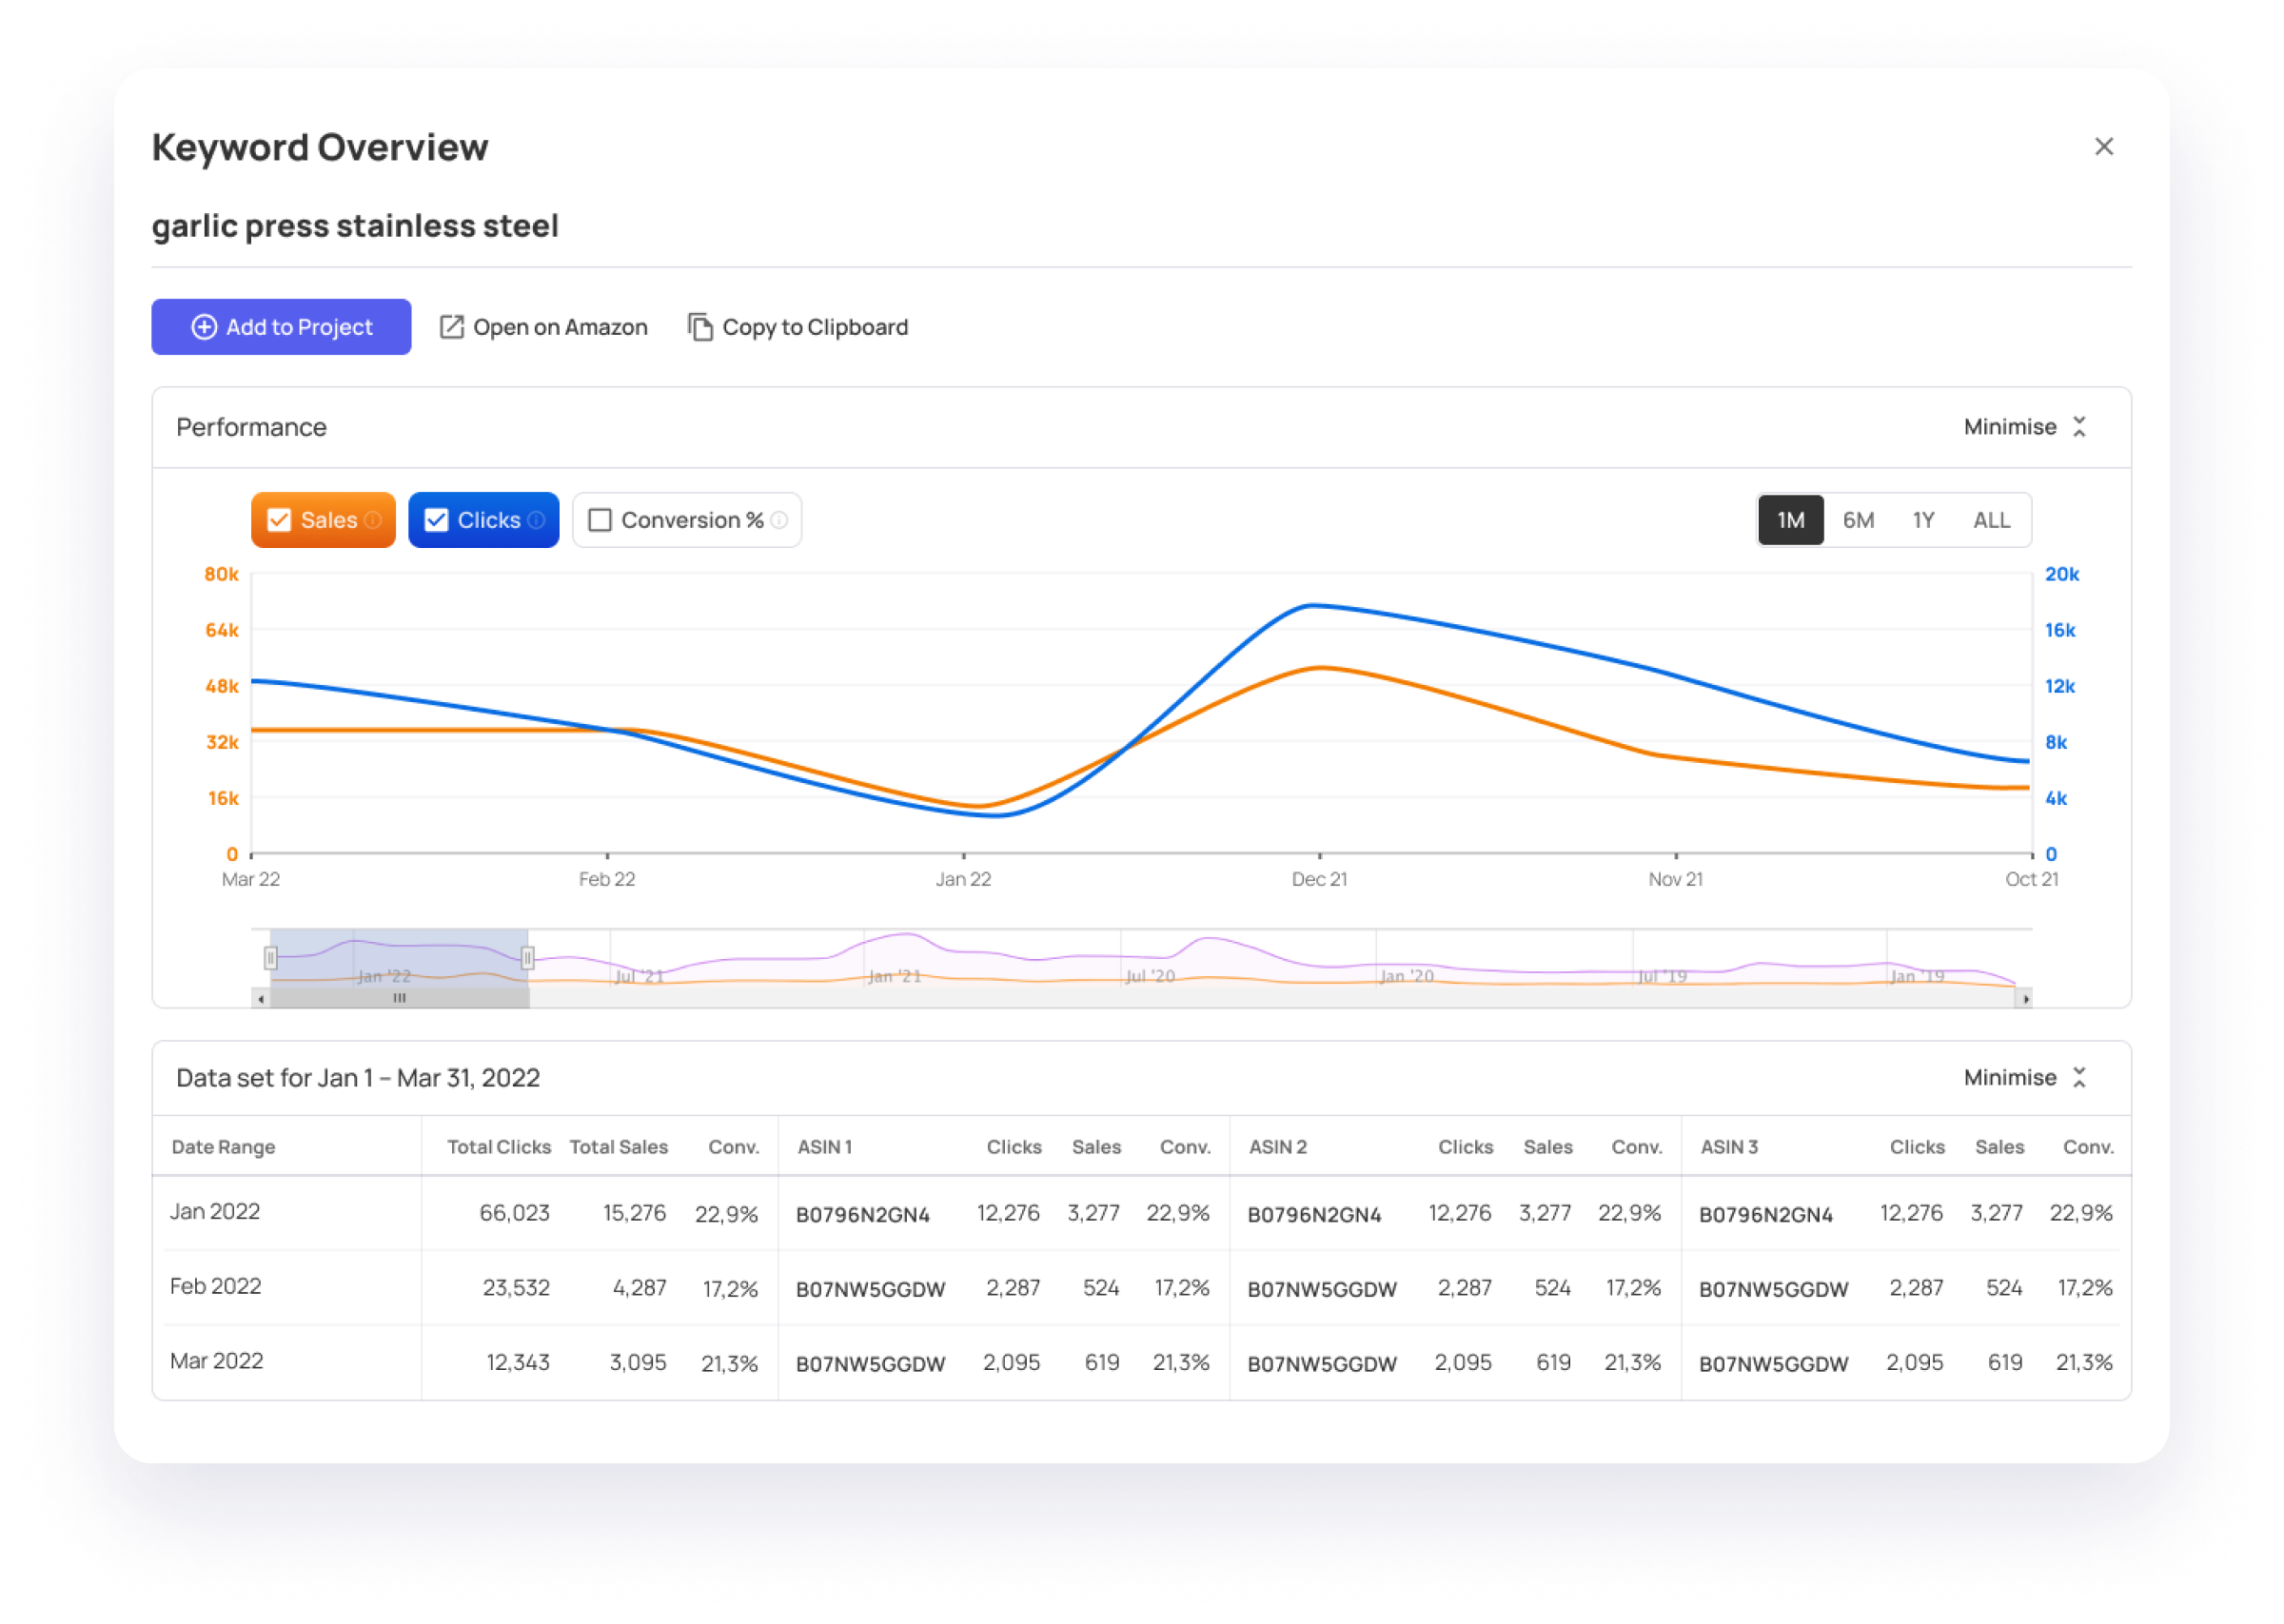
Task: Select the Jan 2022 row label
Action: [215, 1212]
